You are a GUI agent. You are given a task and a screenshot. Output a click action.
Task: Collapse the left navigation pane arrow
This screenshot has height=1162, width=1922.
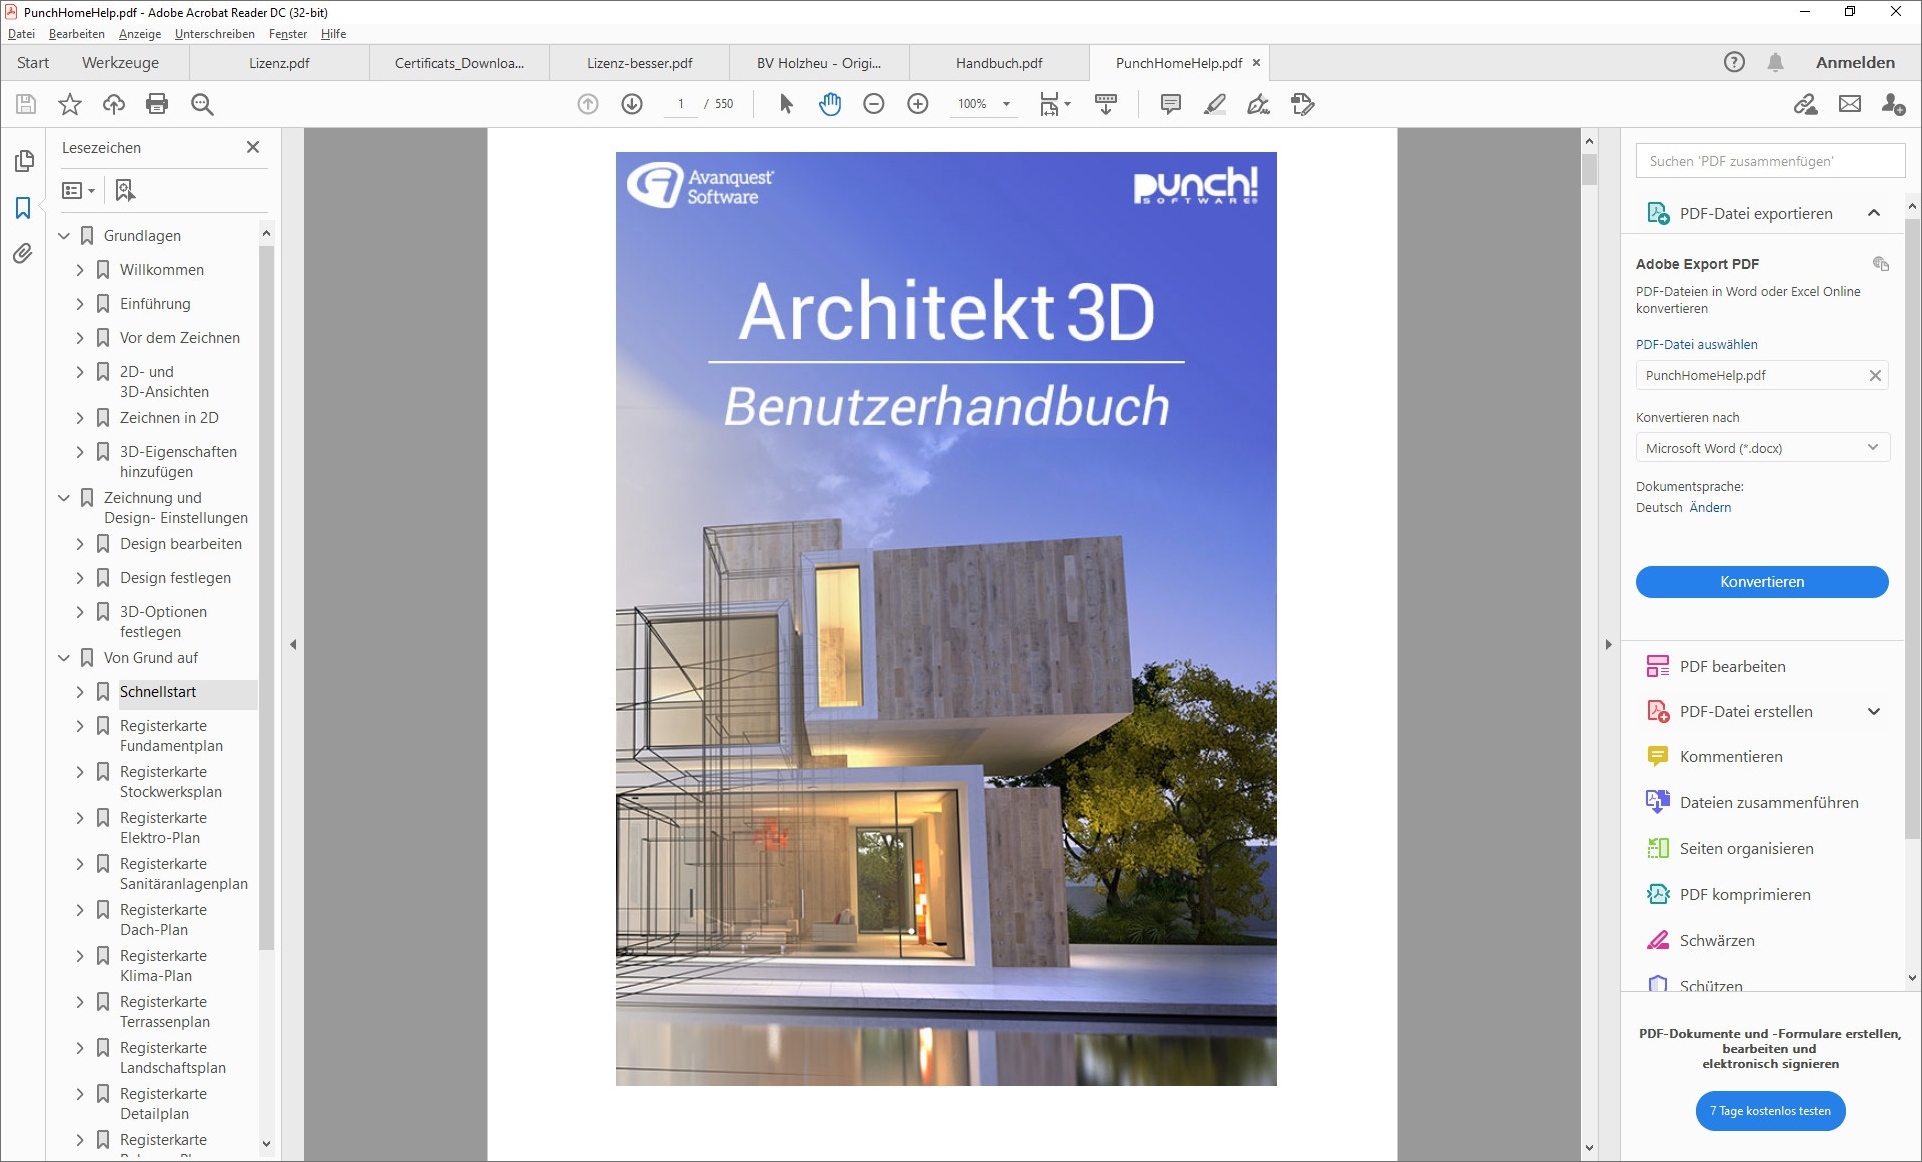tap(293, 645)
